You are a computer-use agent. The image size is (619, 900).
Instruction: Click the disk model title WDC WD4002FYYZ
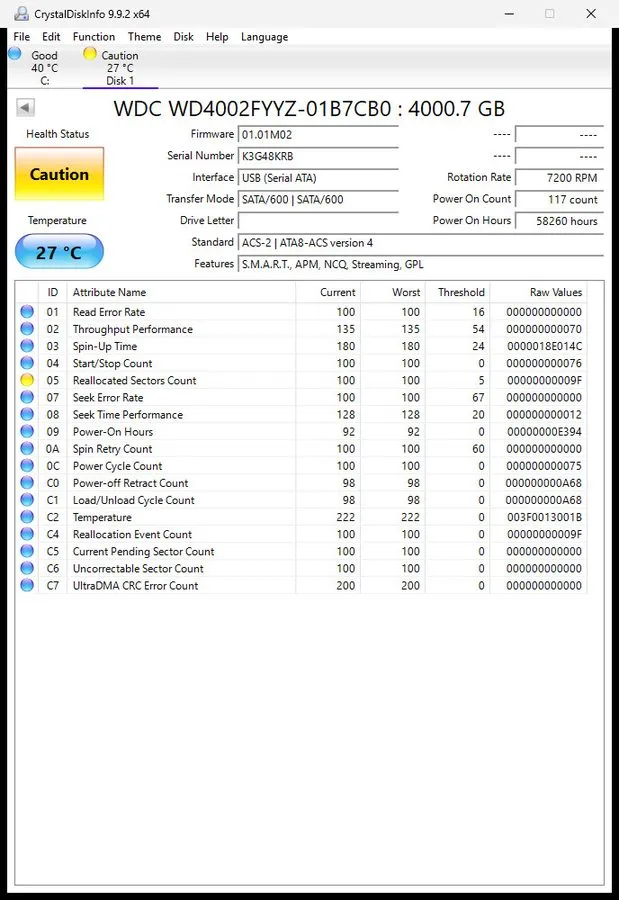click(309, 108)
